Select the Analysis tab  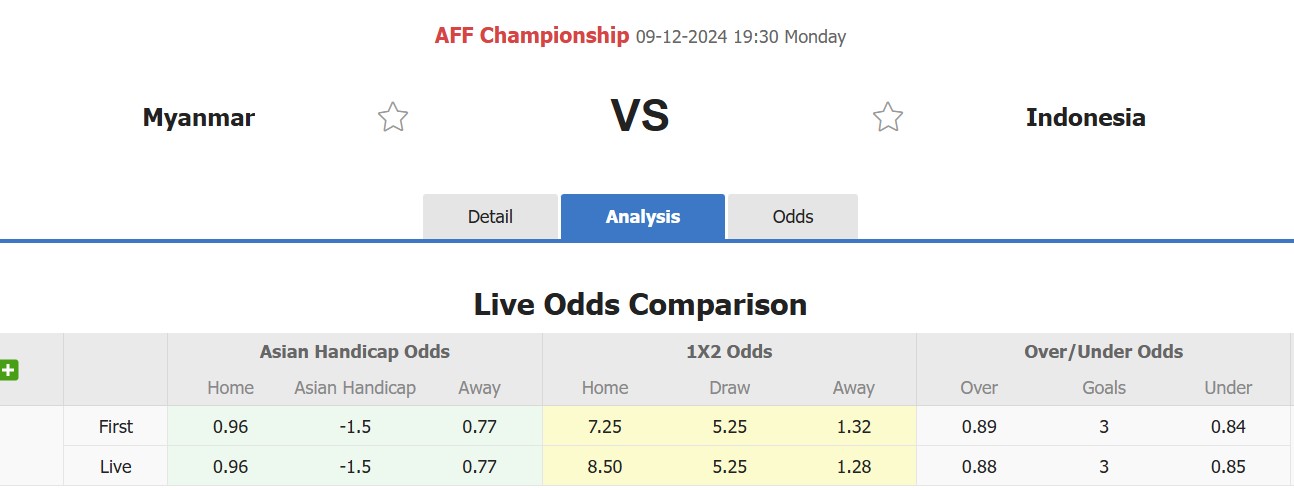click(643, 217)
